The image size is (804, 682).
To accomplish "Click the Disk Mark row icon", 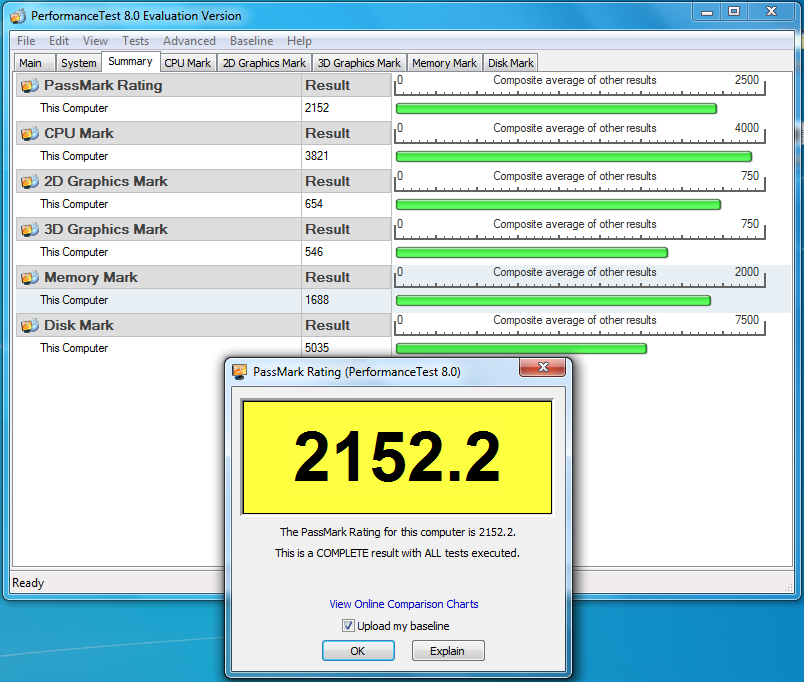I will click(x=30, y=326).
